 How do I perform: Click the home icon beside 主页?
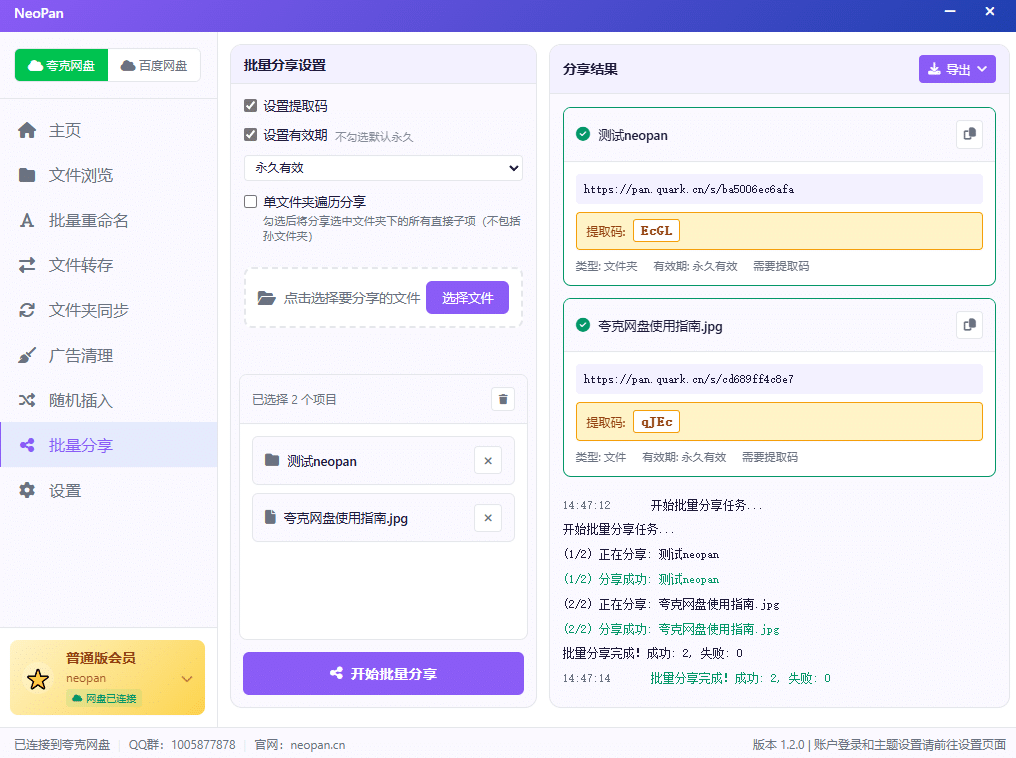(27, 130)
